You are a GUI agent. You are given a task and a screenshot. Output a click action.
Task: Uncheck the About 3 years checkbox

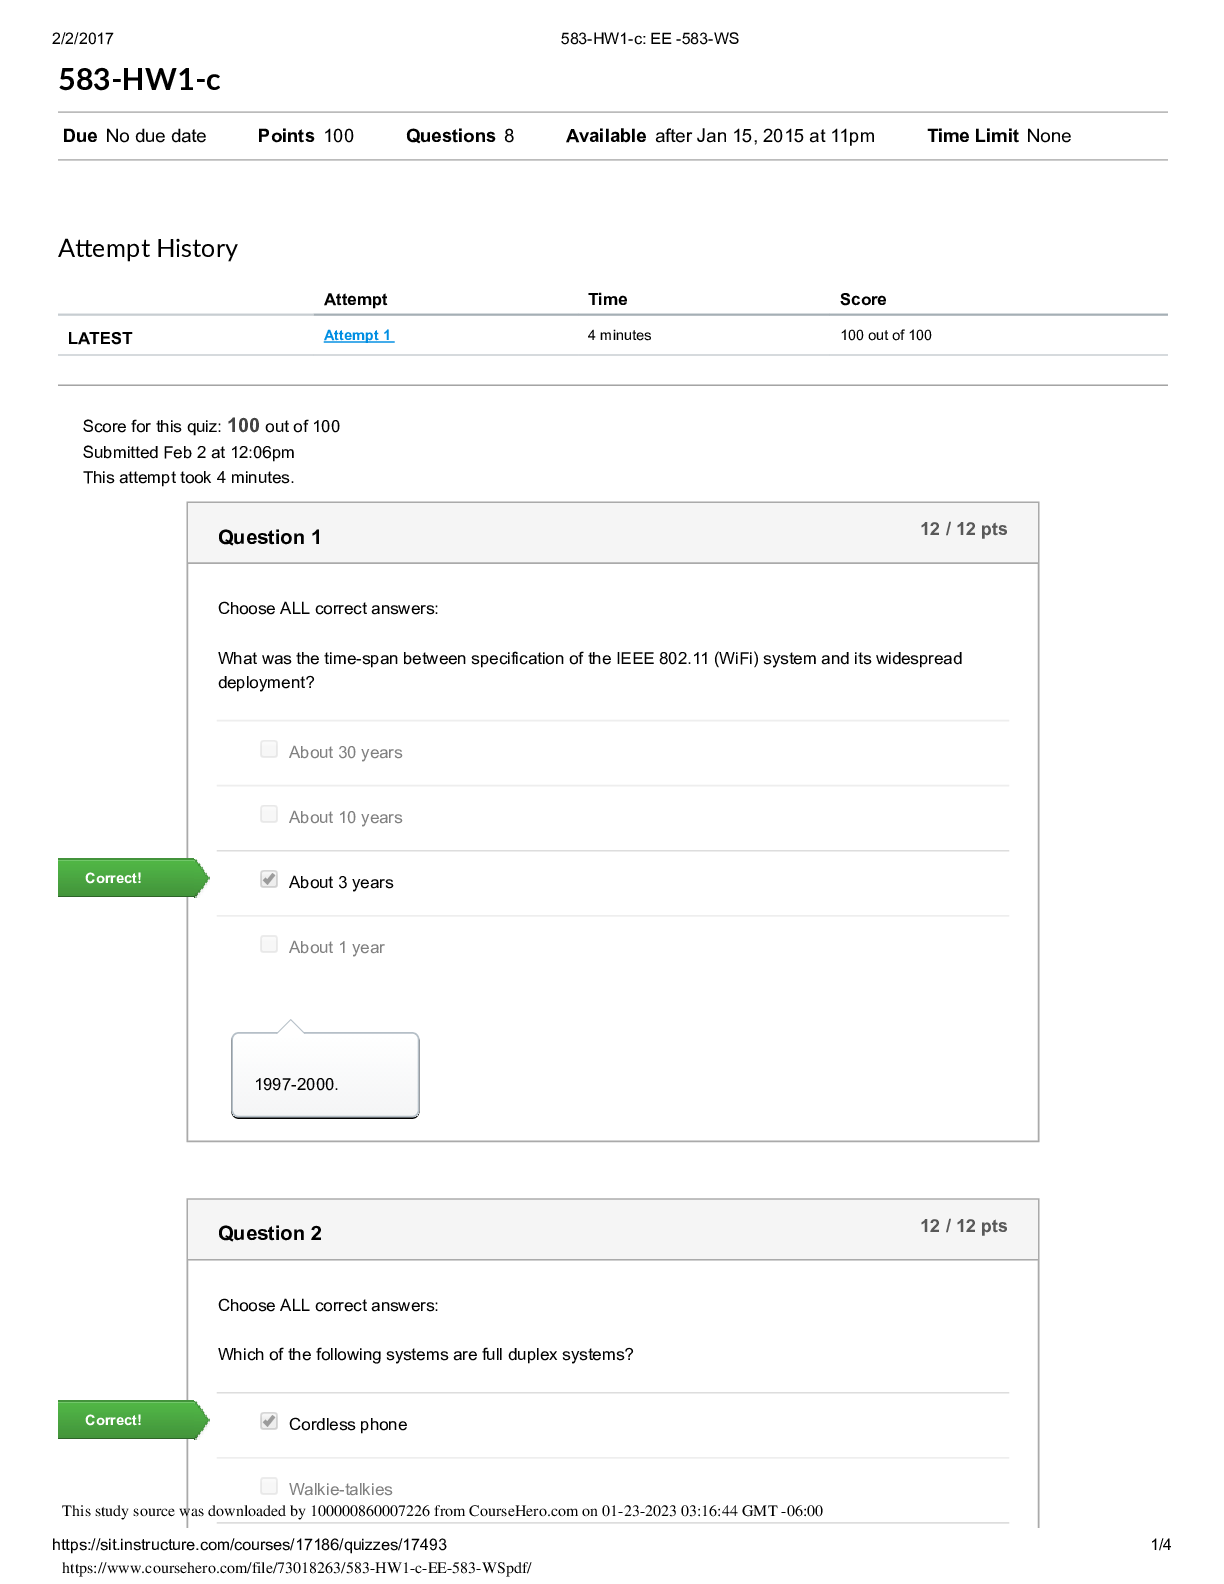pos(269,879)
